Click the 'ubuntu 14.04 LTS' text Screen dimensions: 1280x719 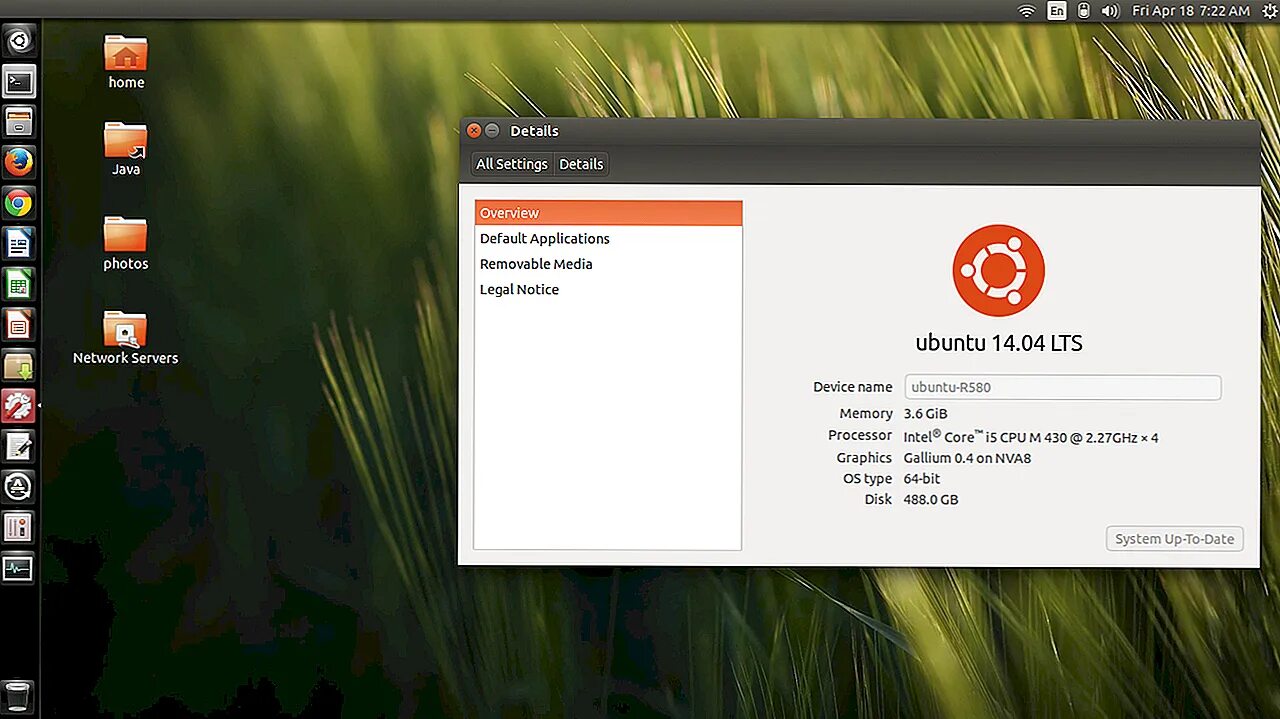pos(999,343)
